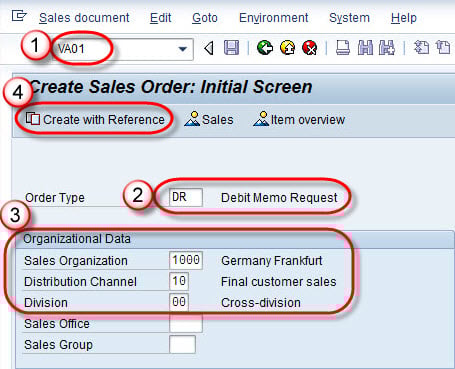The image size is (455, 369).
Task: Open the SAP window menu icon
Action: pyautogui.click(x=19, y=16)
